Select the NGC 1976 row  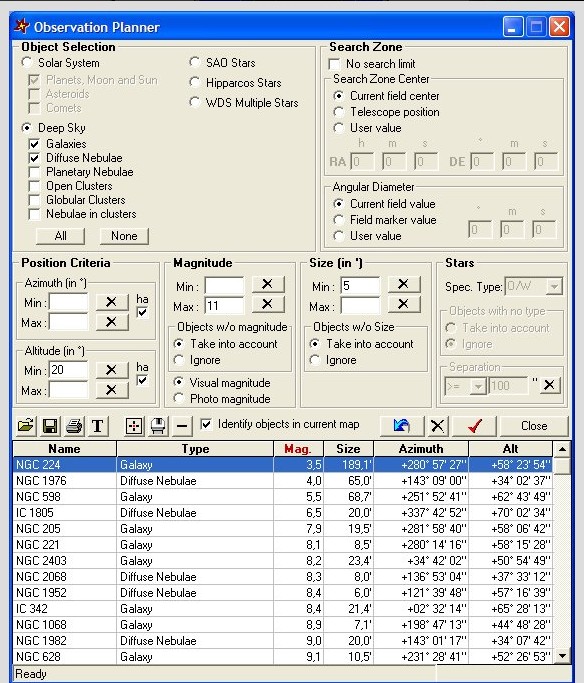pos(283,481)
